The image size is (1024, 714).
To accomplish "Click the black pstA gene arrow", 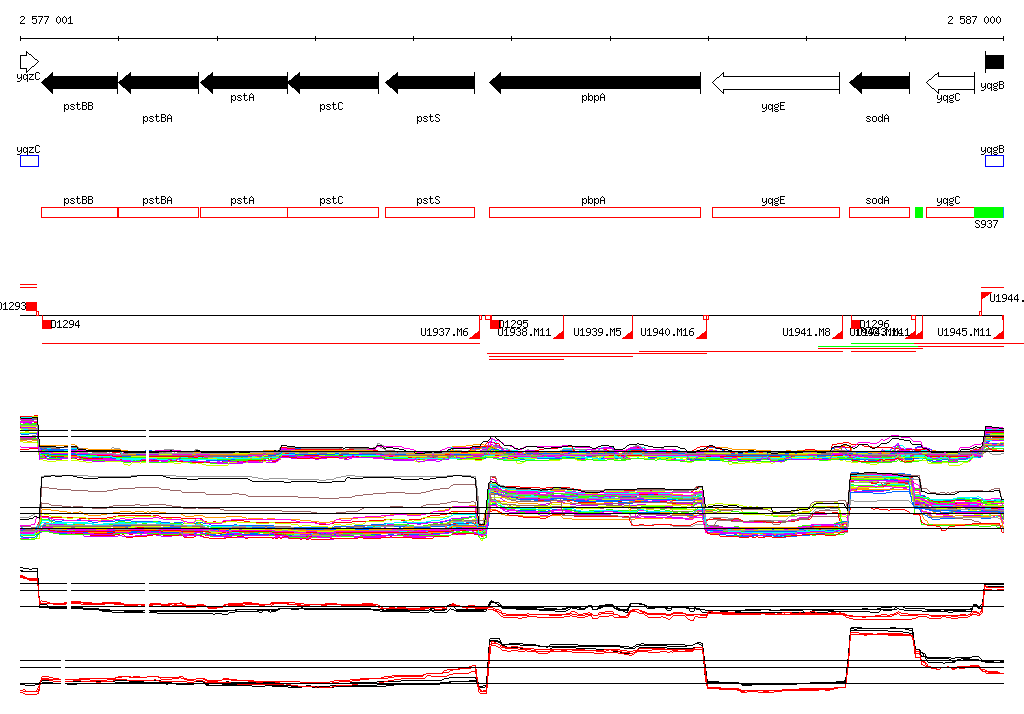I will (244, 83).
